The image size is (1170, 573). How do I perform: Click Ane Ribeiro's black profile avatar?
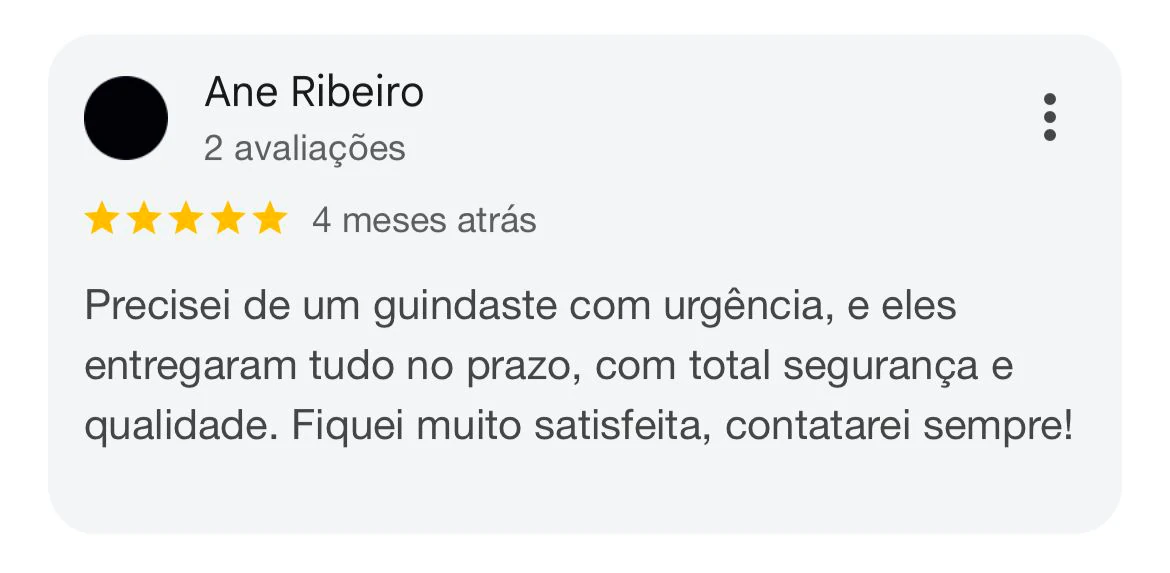pyautogui.click(x=126, y=118)
